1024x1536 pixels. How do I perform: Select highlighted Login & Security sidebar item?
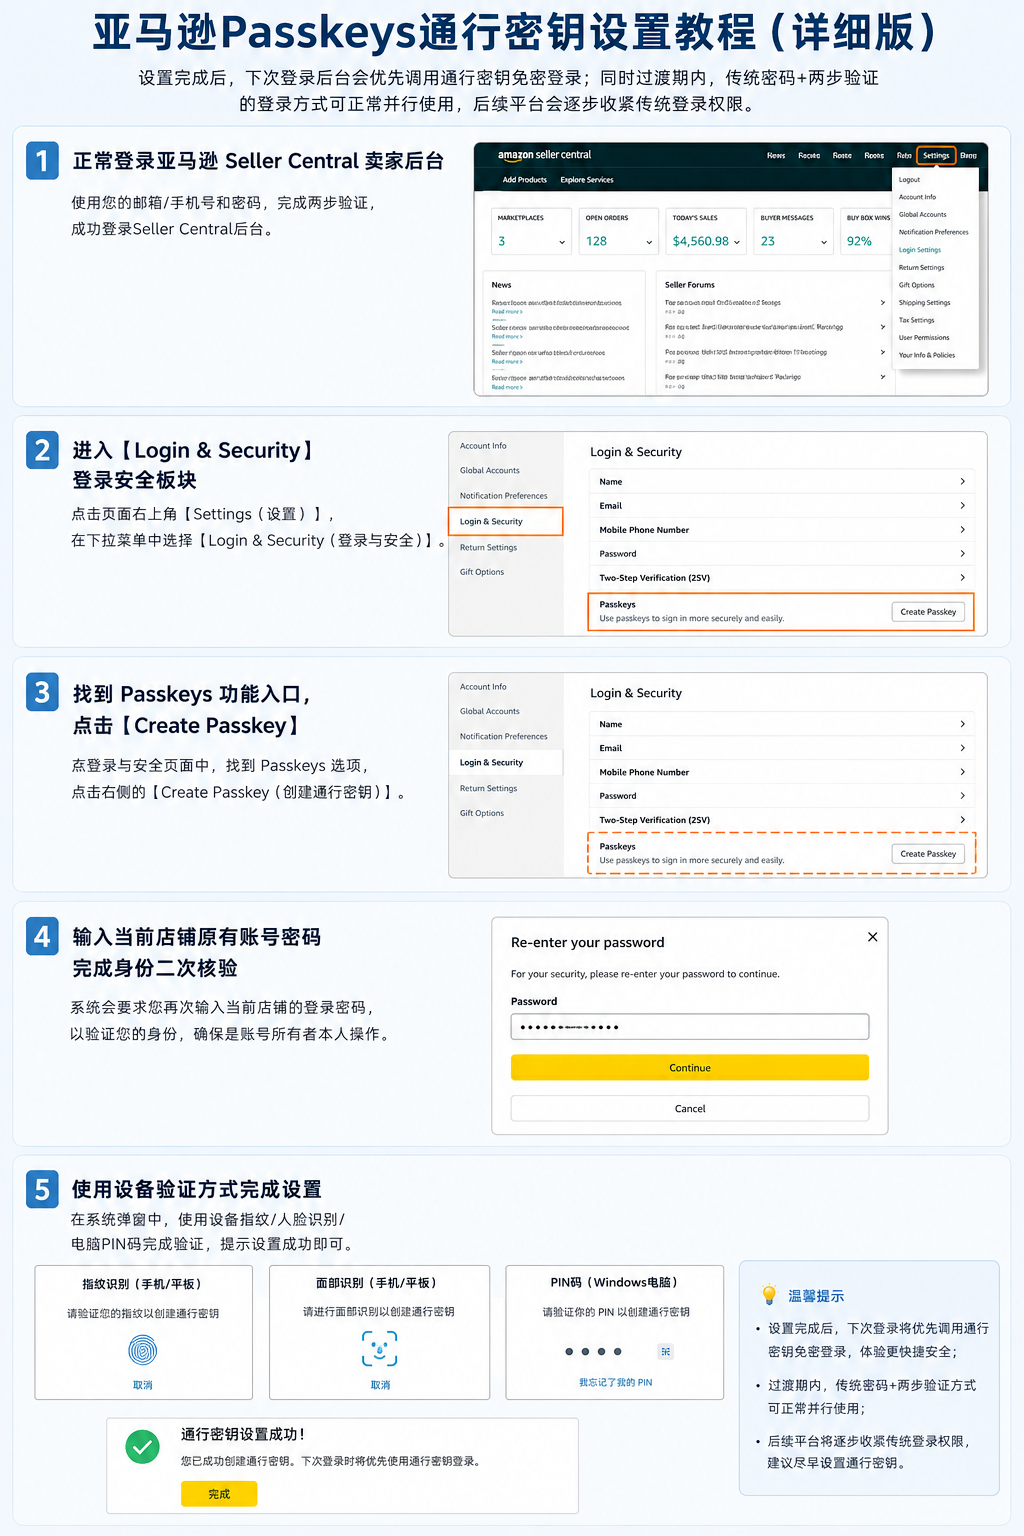click(x=506, y=521)
